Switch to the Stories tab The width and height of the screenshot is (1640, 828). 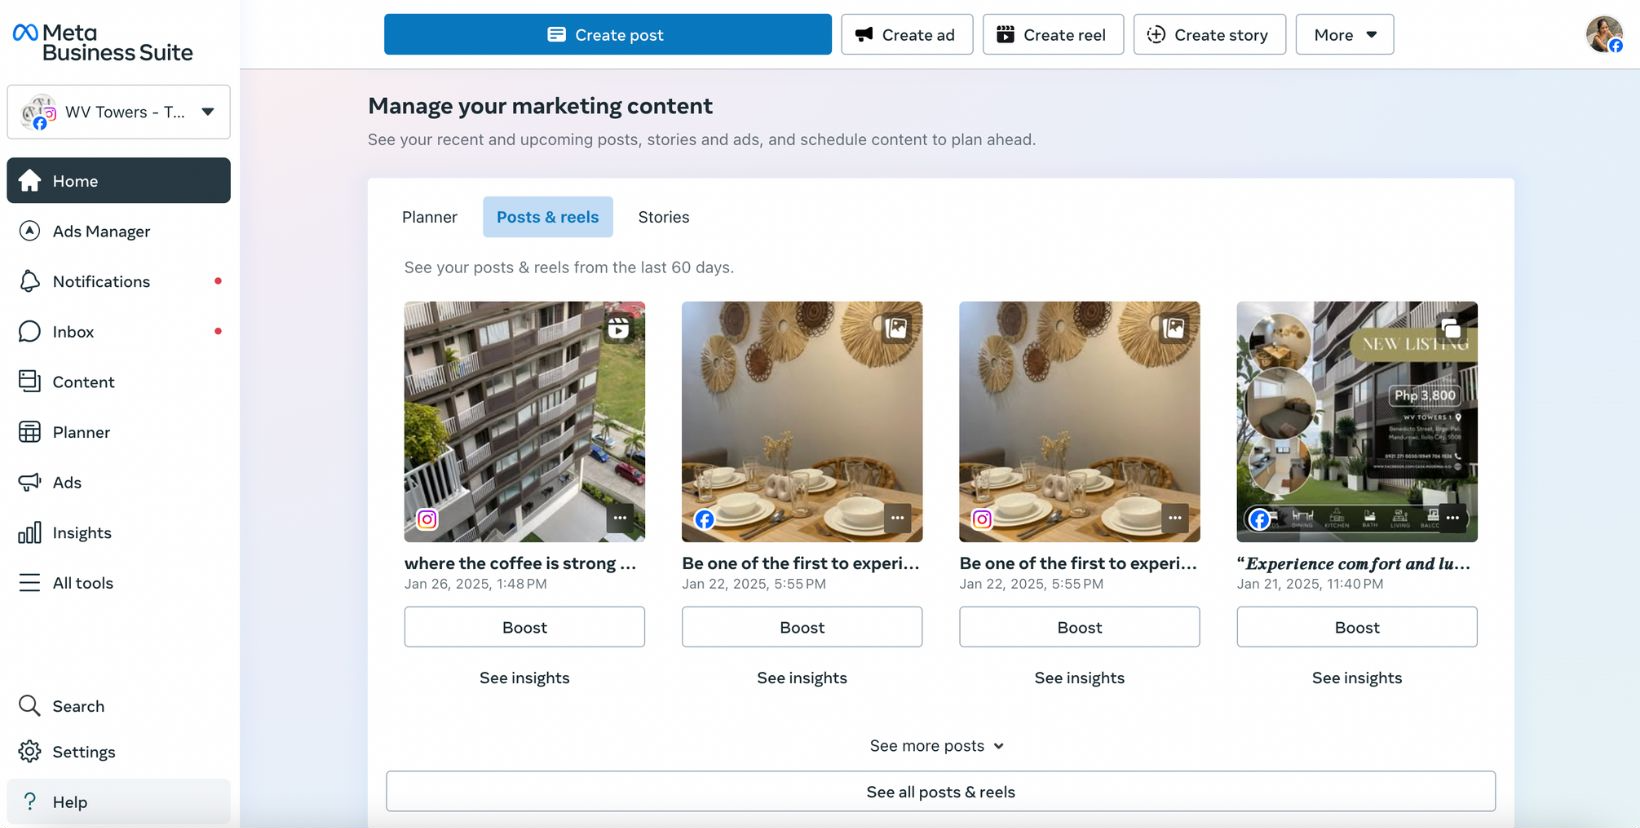(664, 217)
